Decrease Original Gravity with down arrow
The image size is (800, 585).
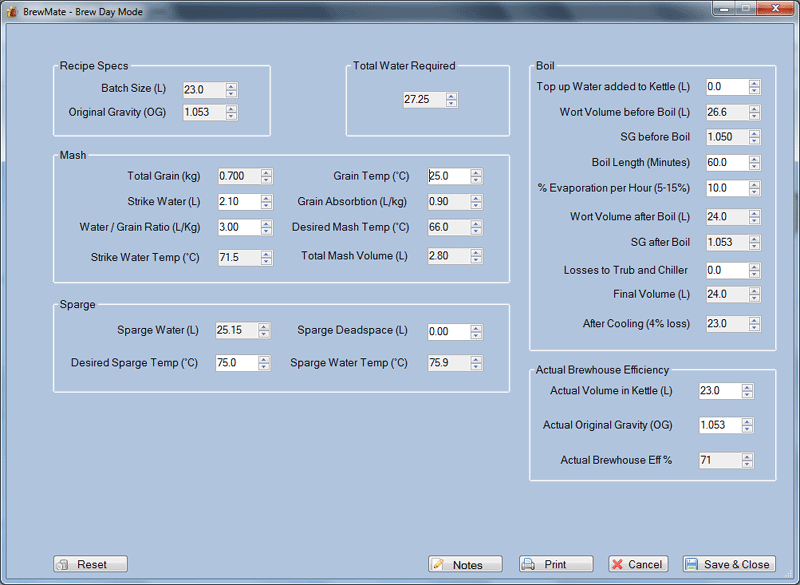pos(231,117)
